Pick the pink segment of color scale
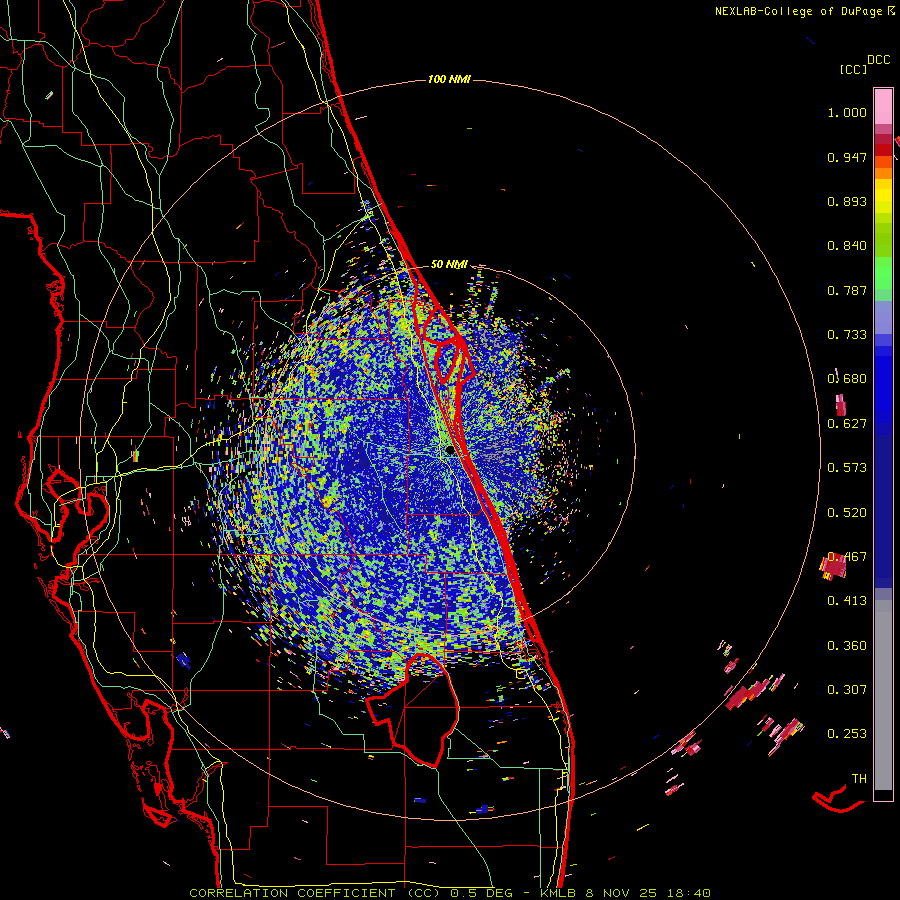Viewport: 900px width, 900px height. [883, 106]
